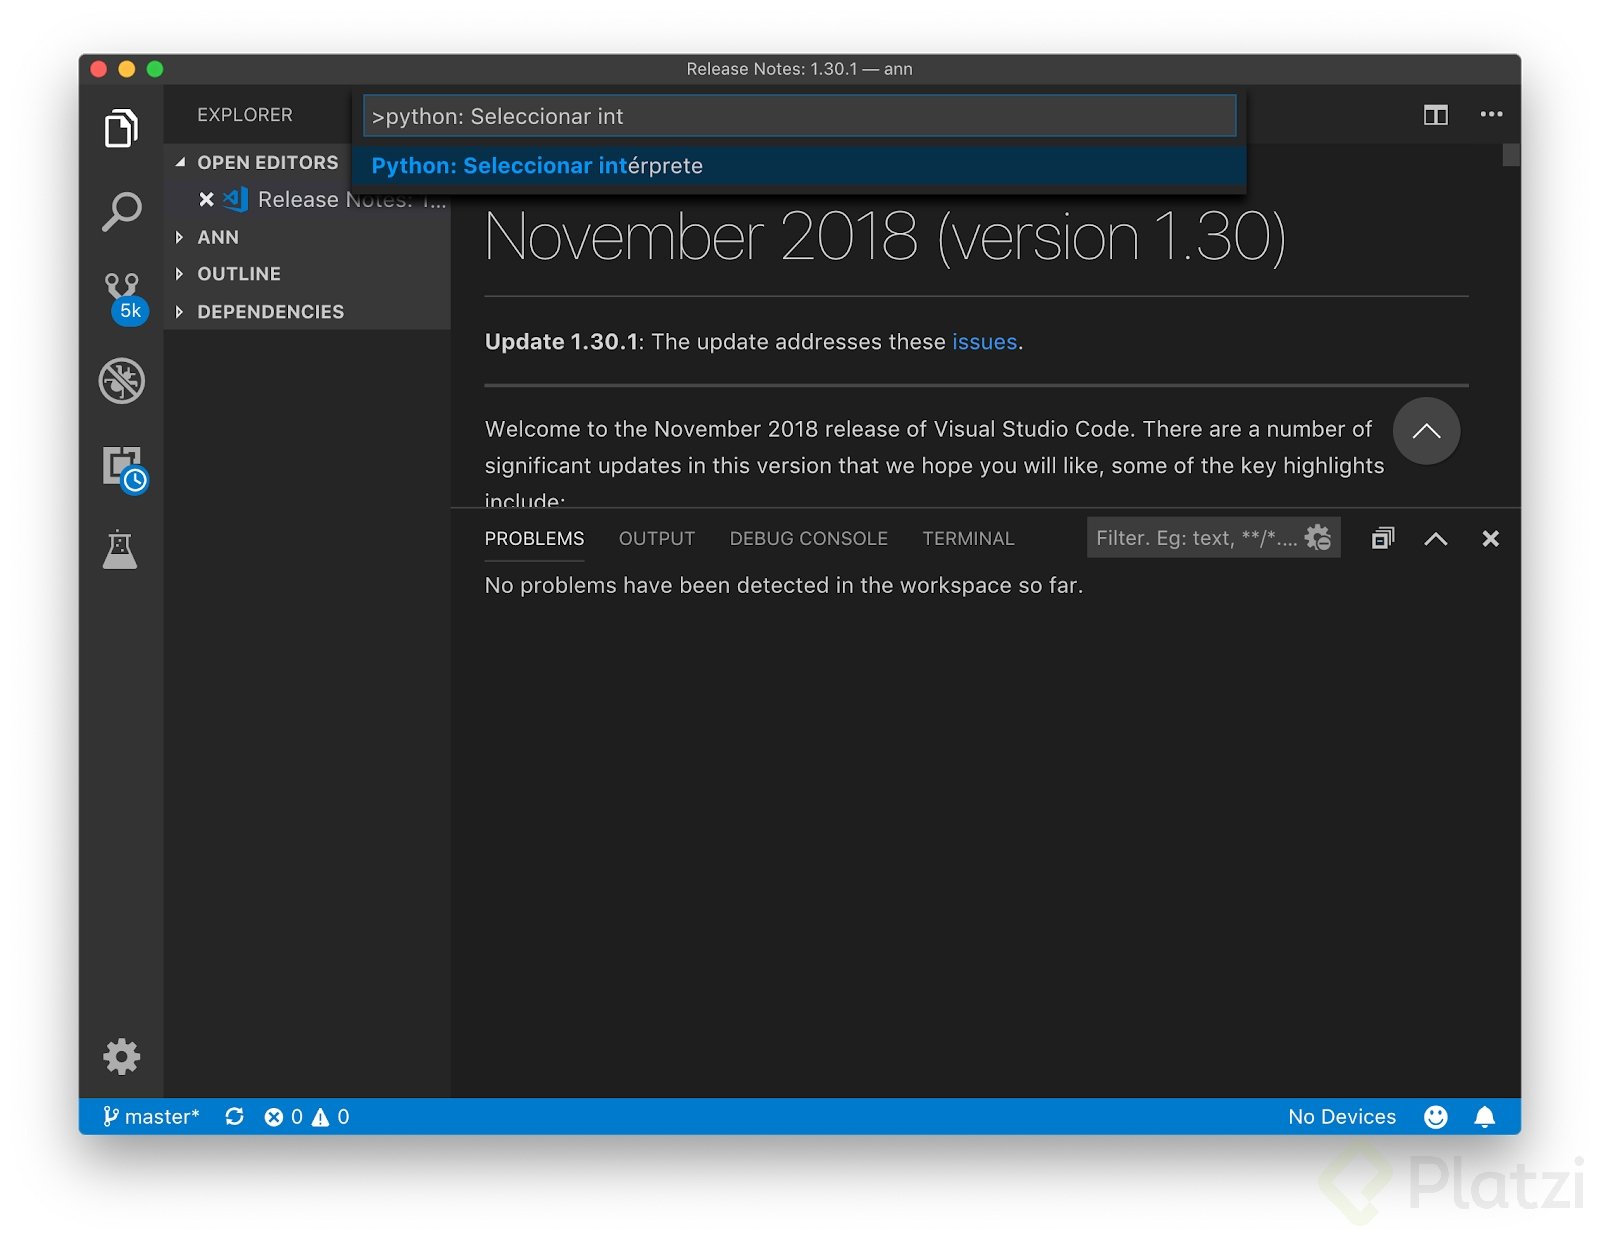Open the Explorer view in the activity bar
Viewport: 1600px width, 1239px height.
[x=121, y=128]
